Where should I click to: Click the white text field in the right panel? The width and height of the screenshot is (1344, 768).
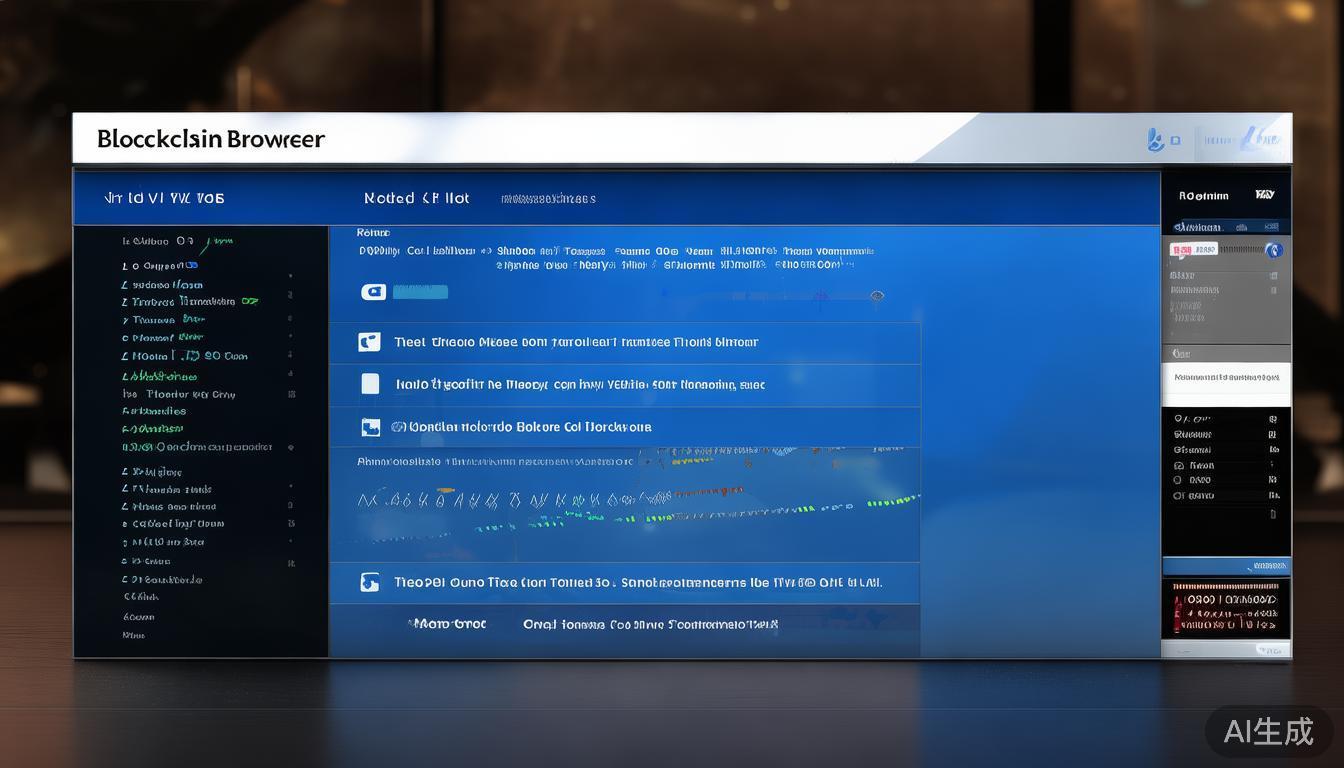[x=1226, y=378]
